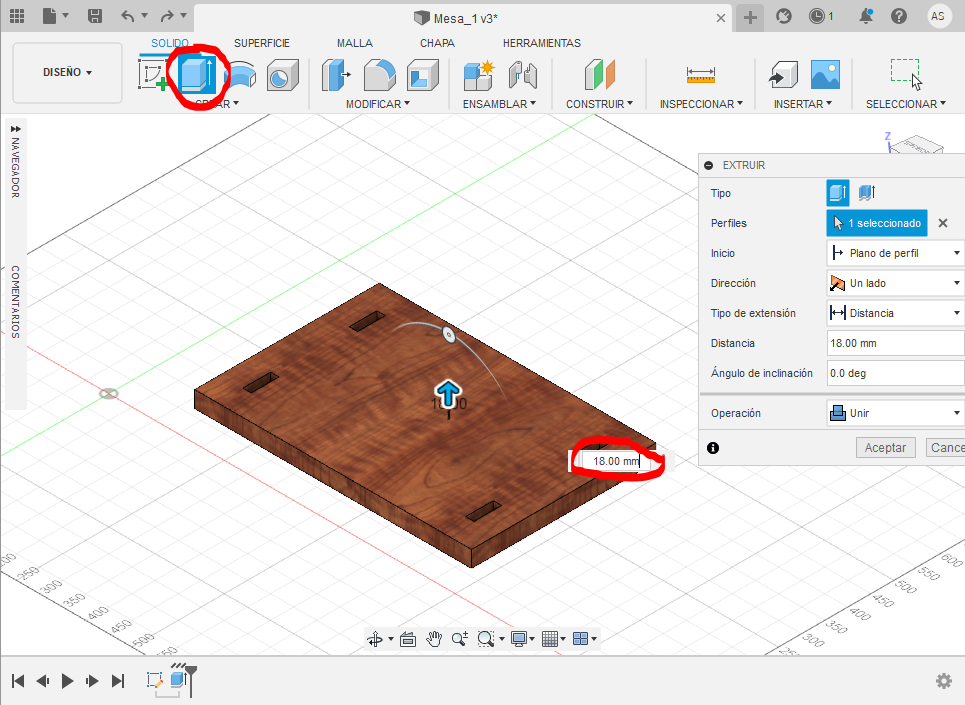Select the Extruir tool in the Solido toolbar
The image size is (965, 705).
point(196,75)
